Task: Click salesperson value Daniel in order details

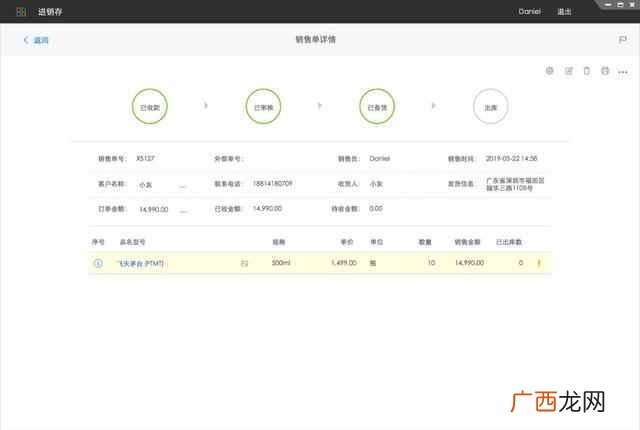Action: point(380,158)
